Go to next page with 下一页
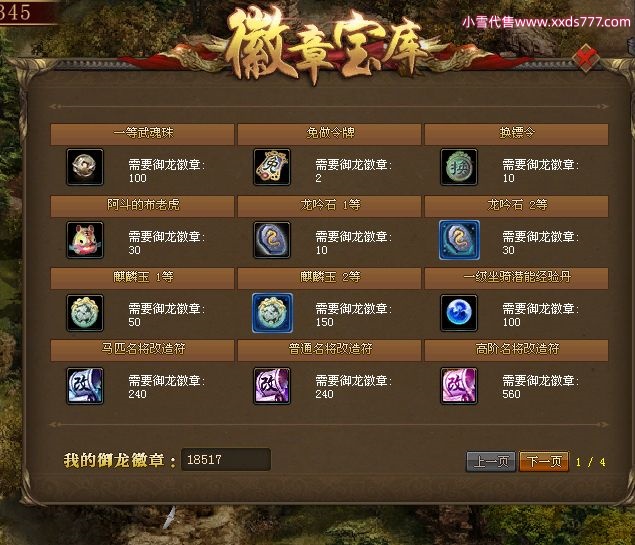Viewport: 635px width, 545px height. click(x=544, y=461)
